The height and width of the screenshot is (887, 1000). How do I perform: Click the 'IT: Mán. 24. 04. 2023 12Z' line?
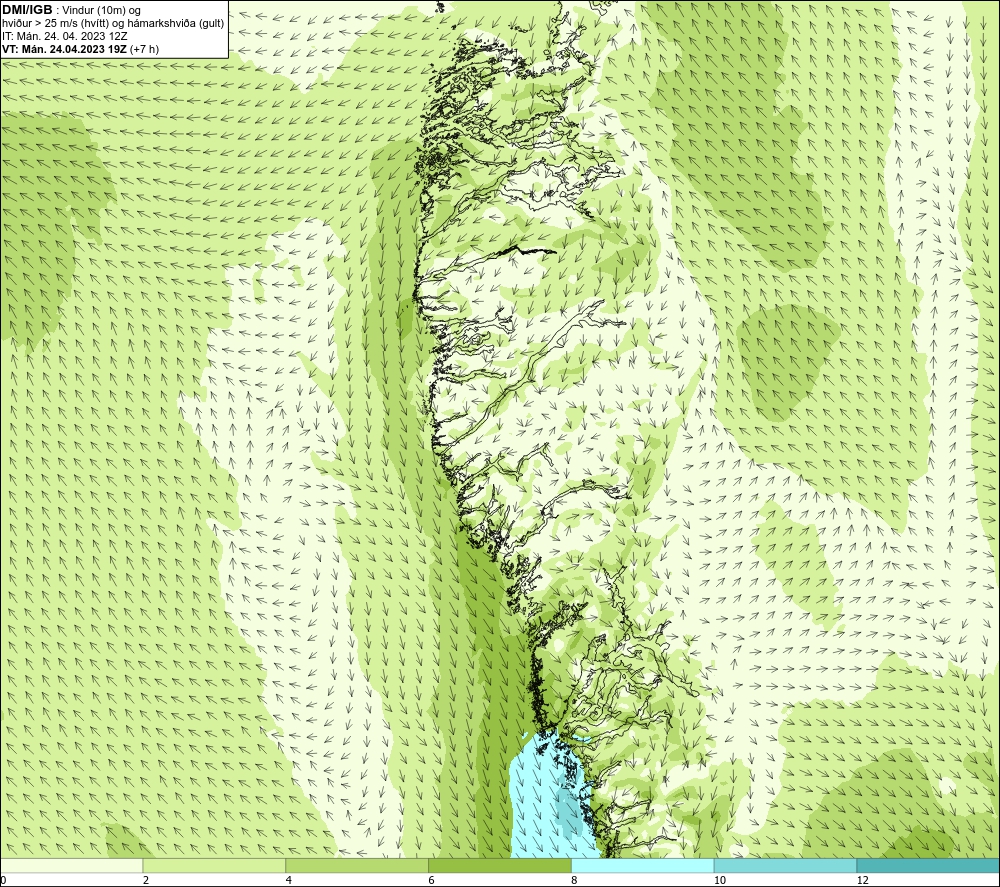click(64, 36)
